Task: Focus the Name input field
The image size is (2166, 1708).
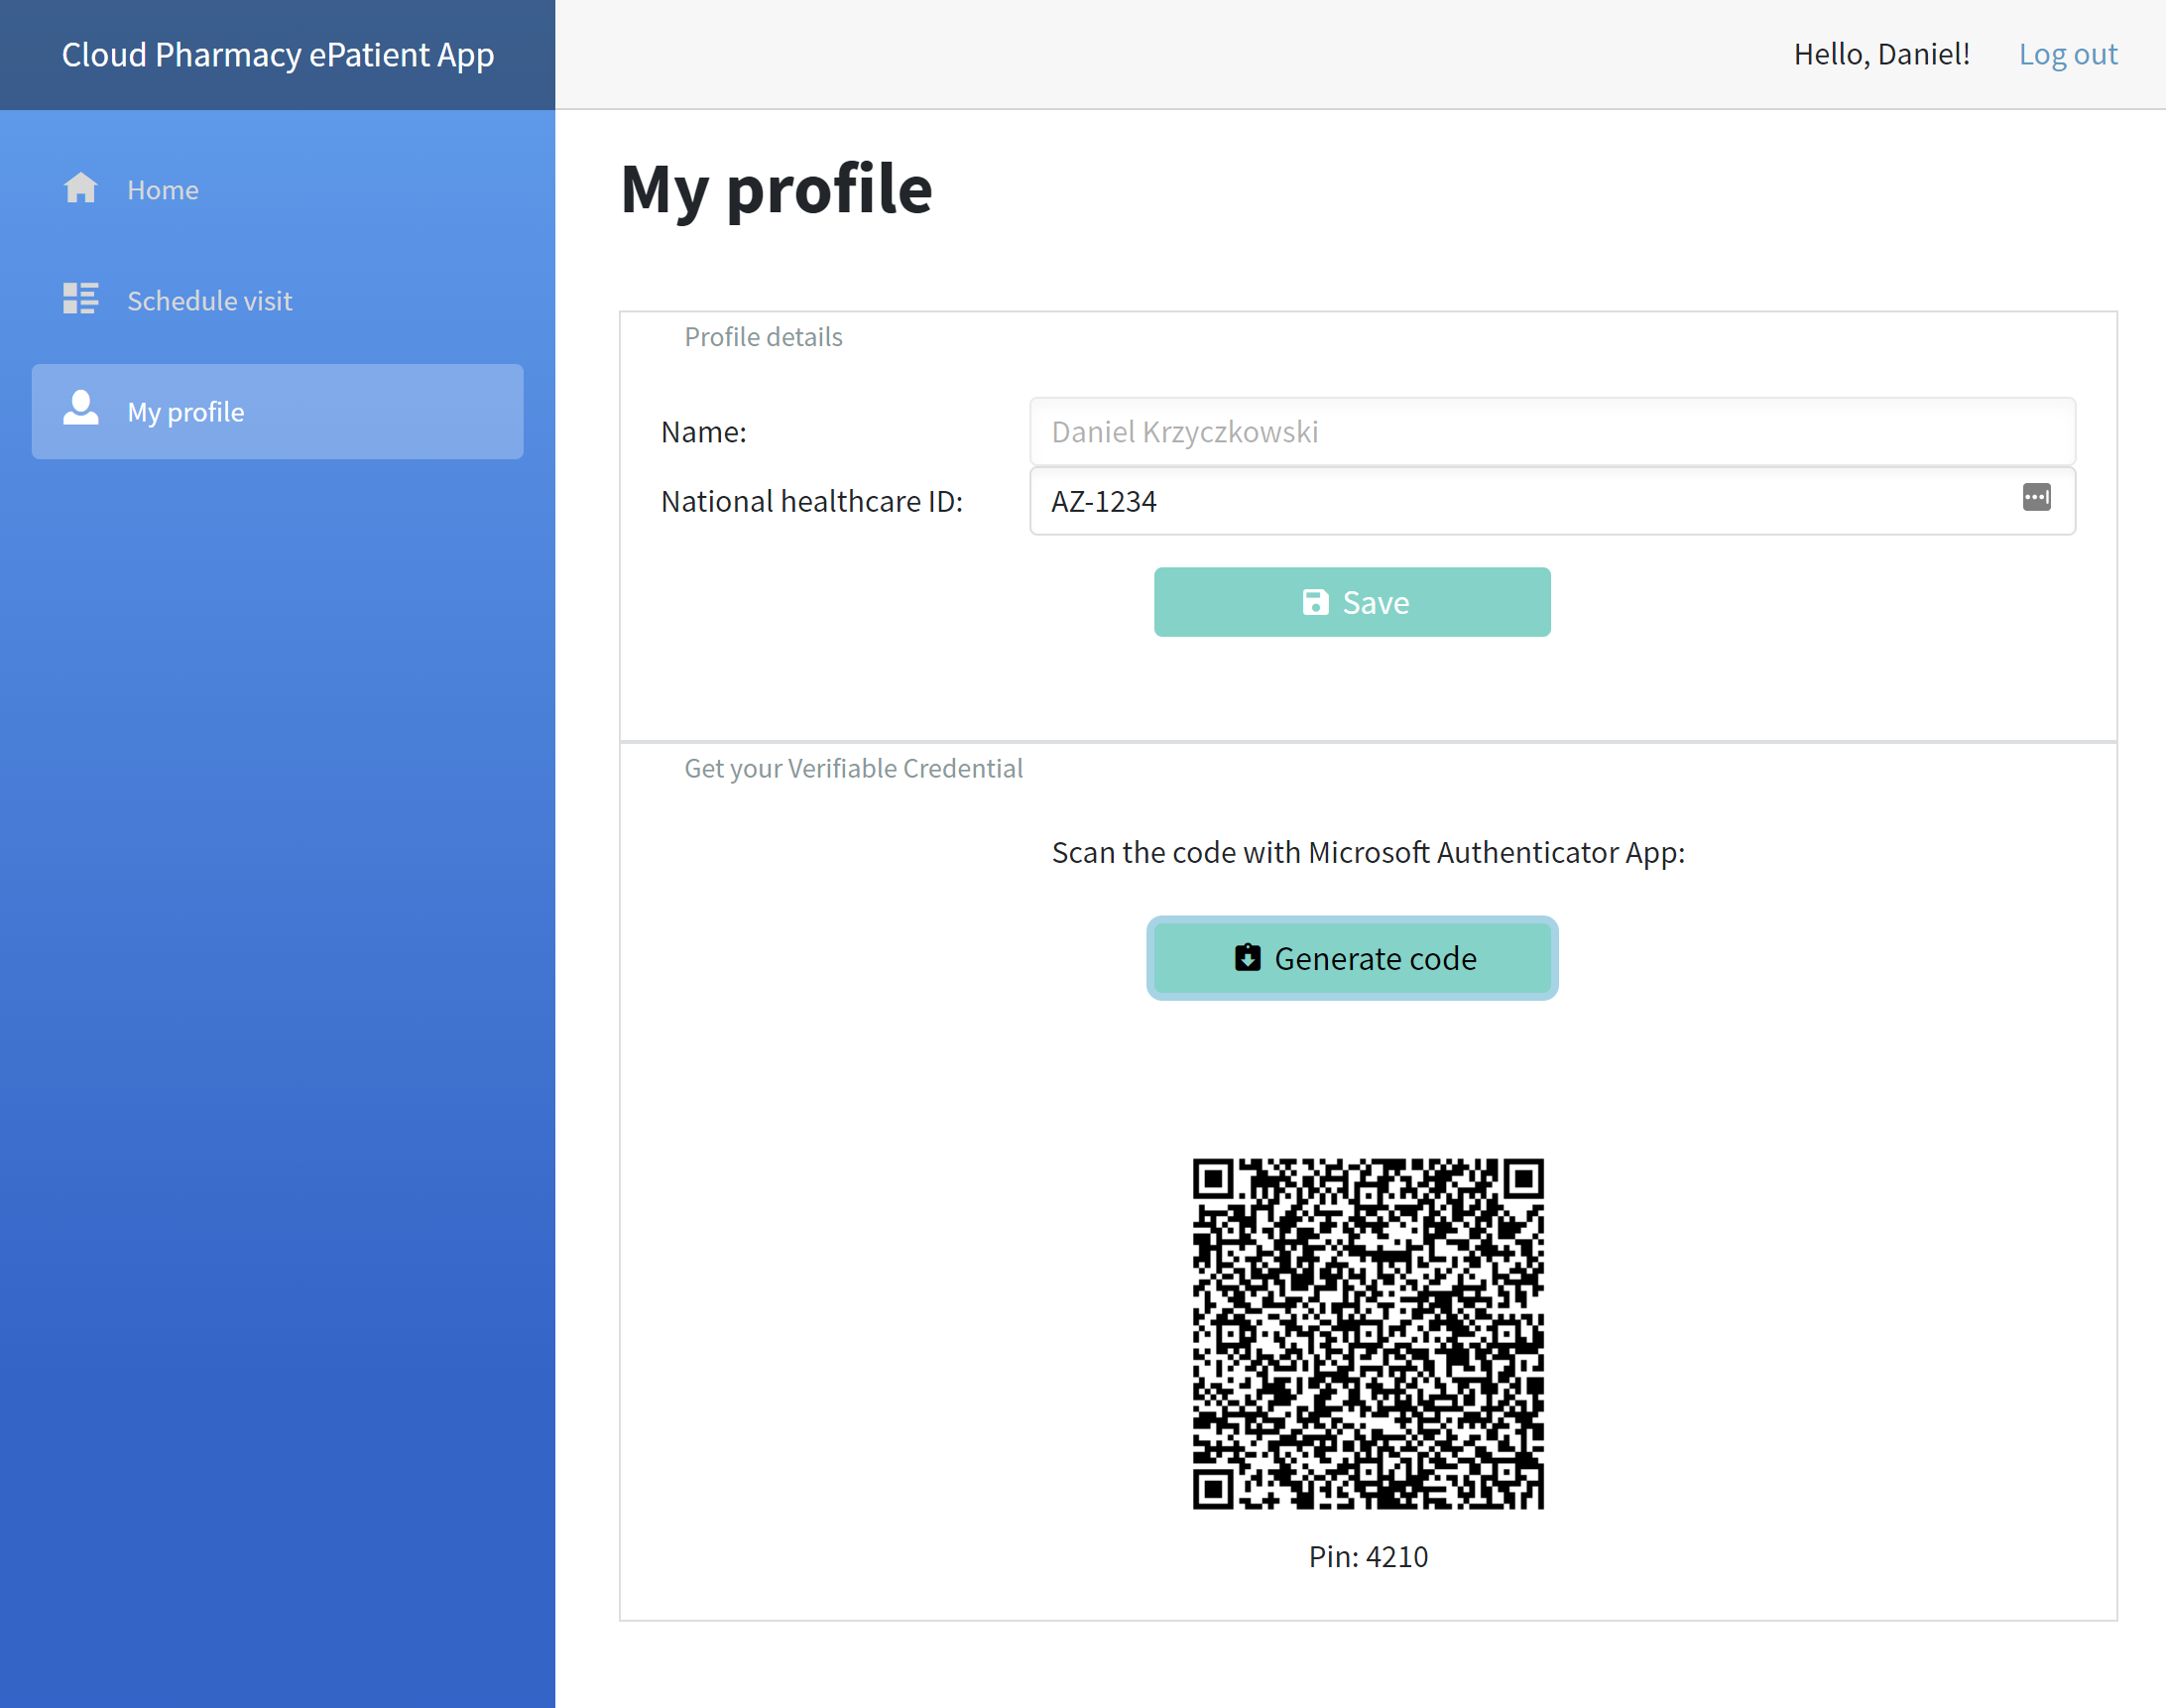Action: [1551, 432]
